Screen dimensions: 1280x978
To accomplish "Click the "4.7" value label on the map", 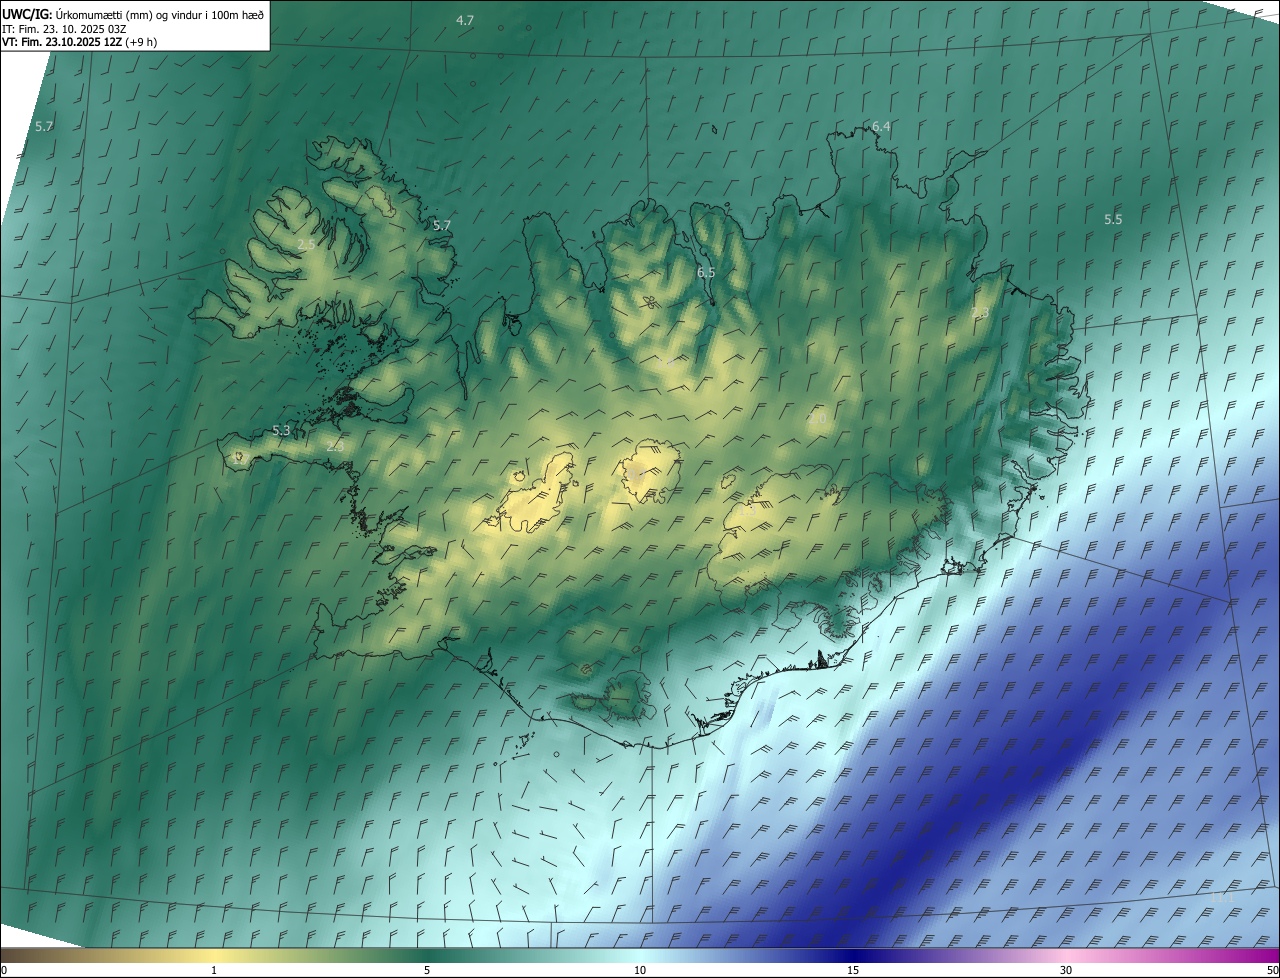I will pos(465,20).
